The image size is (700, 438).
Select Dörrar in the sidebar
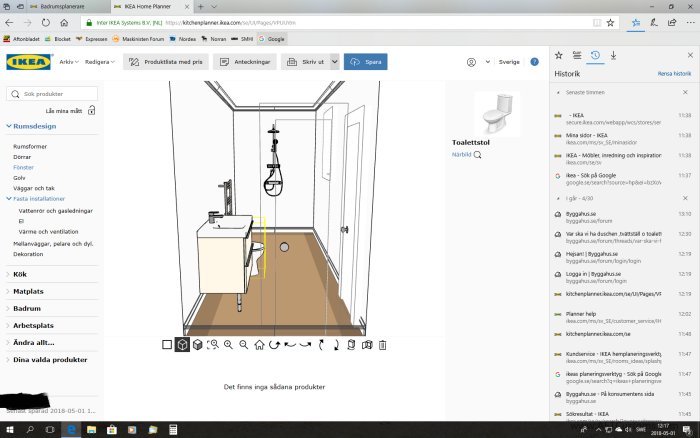(x=22, y=157)
